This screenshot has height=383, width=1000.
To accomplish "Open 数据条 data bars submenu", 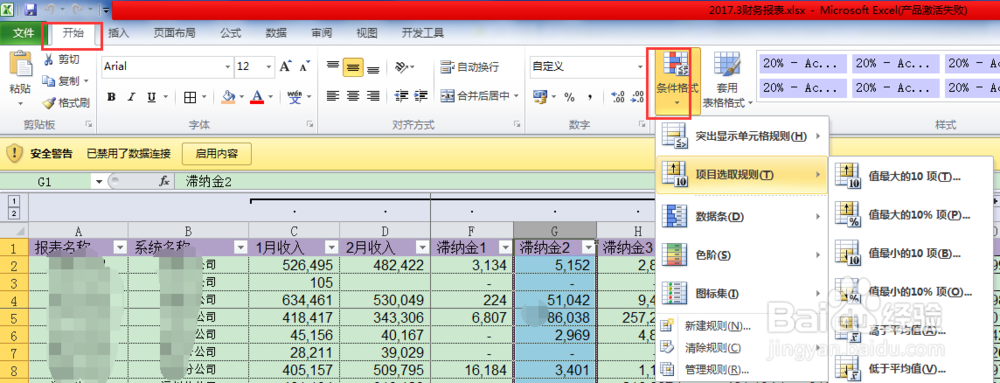I will 742,217.
